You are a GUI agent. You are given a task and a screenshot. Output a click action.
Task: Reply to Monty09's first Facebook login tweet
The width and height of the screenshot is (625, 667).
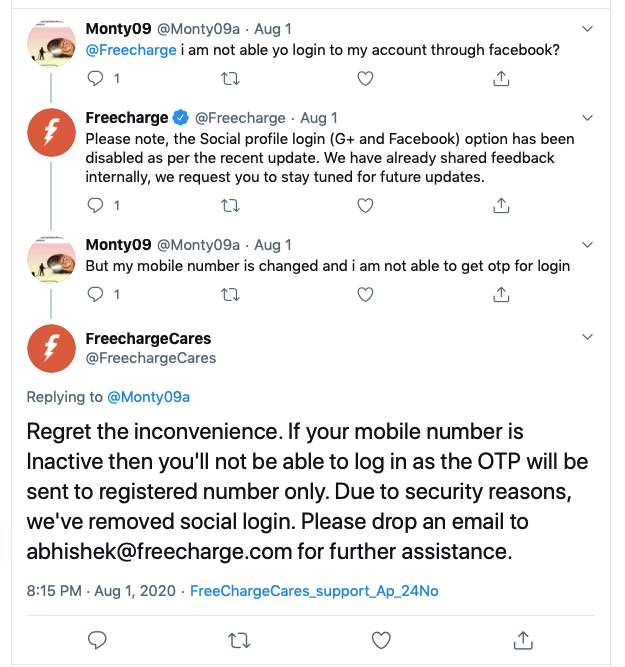tap(95, 78)
